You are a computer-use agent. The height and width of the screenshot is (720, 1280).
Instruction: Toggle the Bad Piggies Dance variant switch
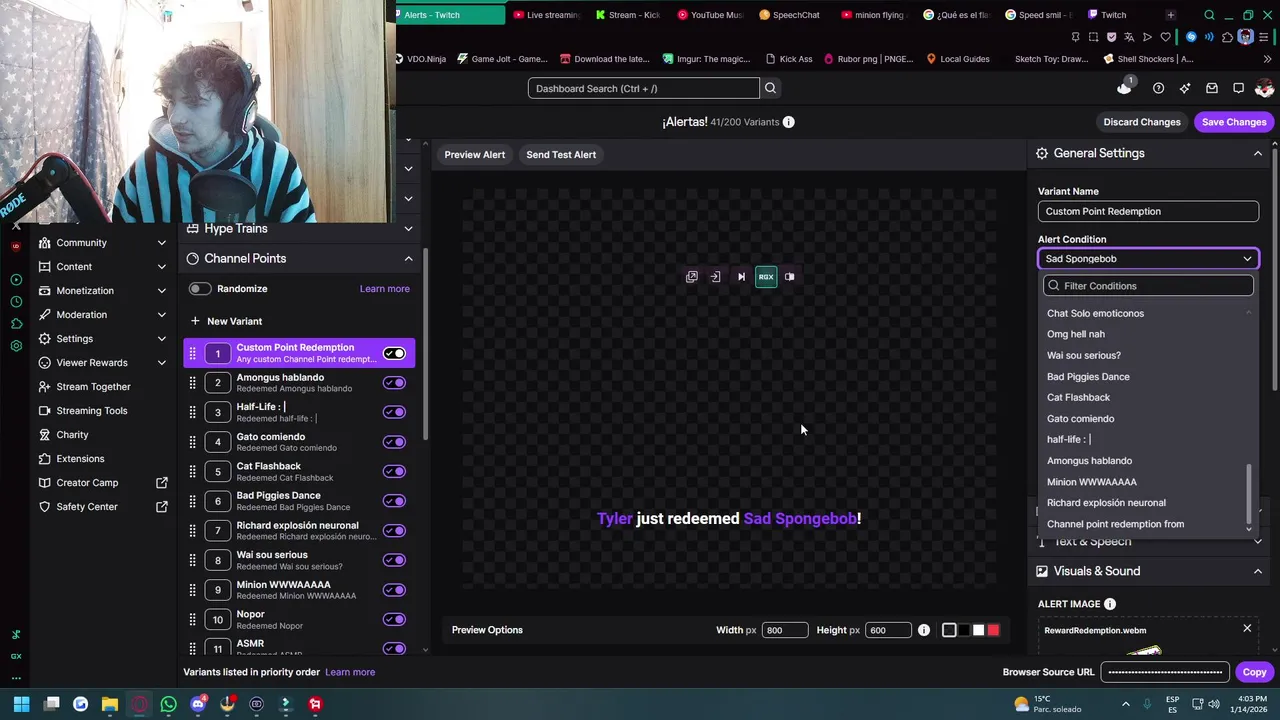click(394, 501)
